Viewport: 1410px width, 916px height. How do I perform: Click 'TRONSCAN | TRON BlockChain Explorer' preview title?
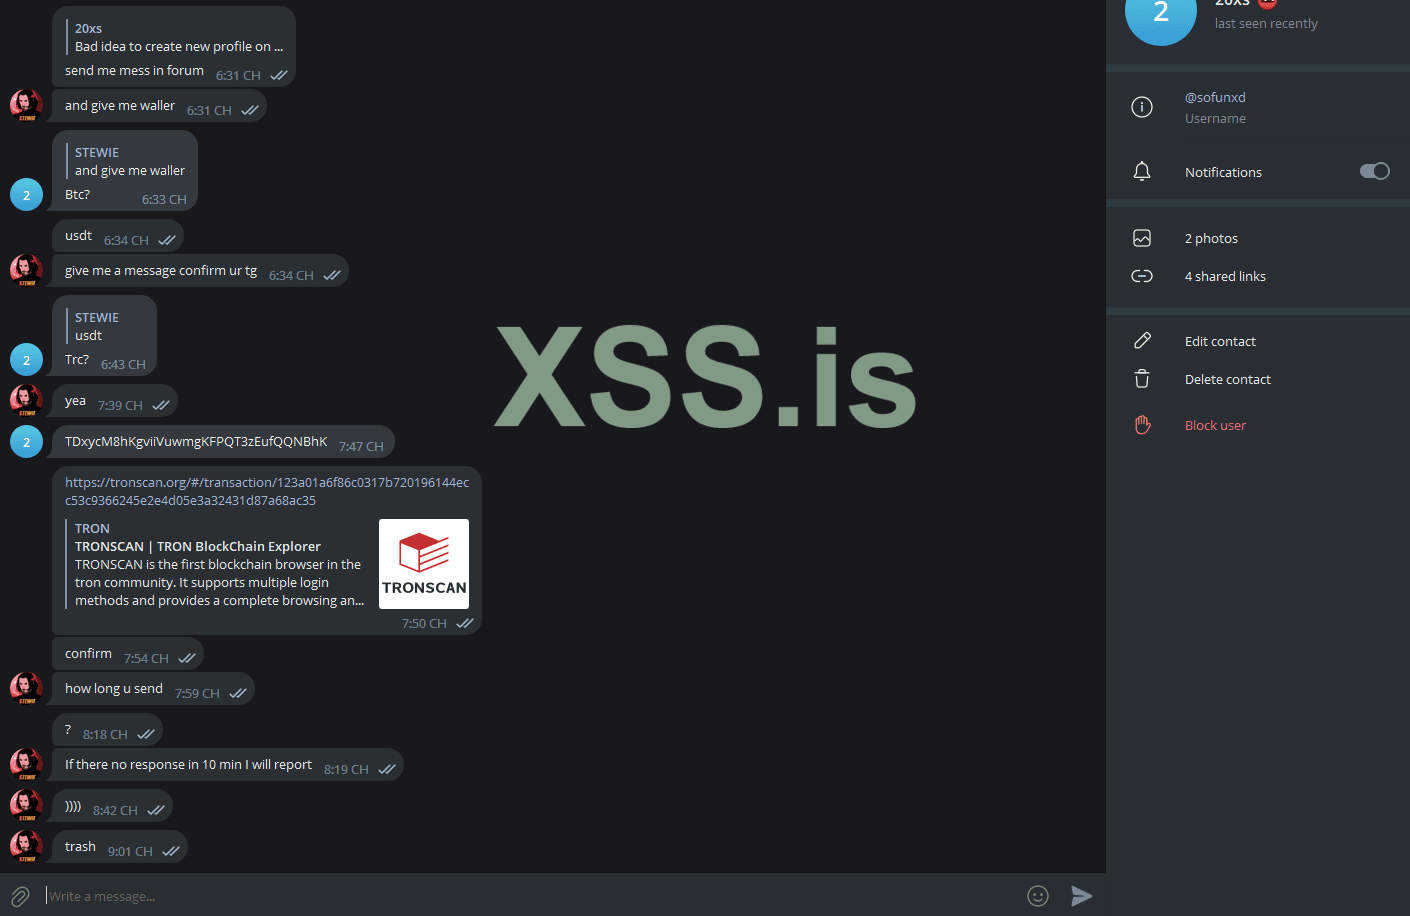point(198,546)
